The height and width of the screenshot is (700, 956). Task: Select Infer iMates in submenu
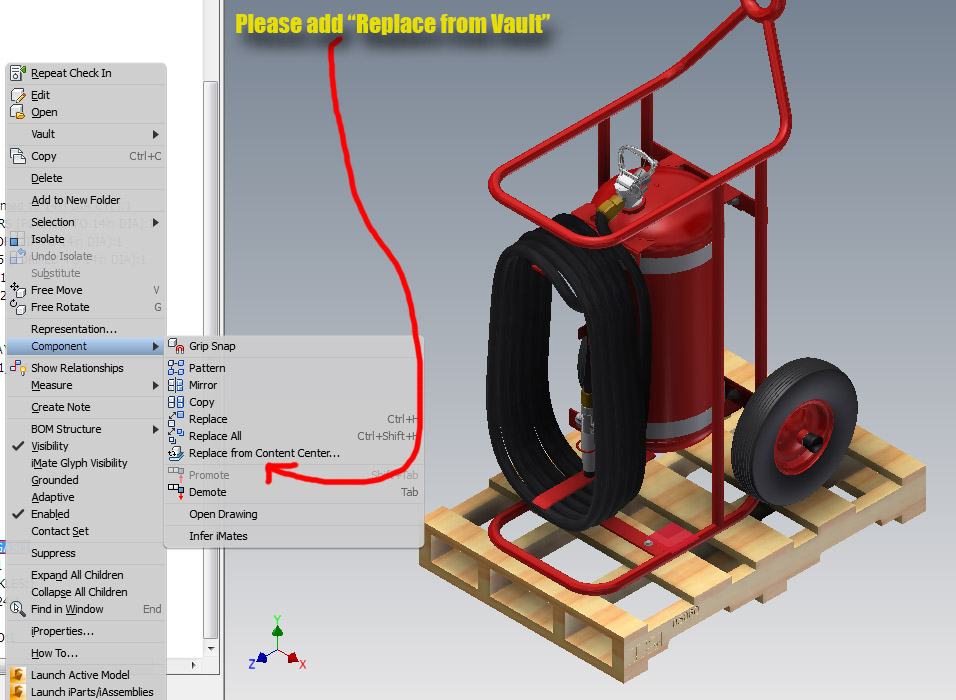tap(293, 536)
